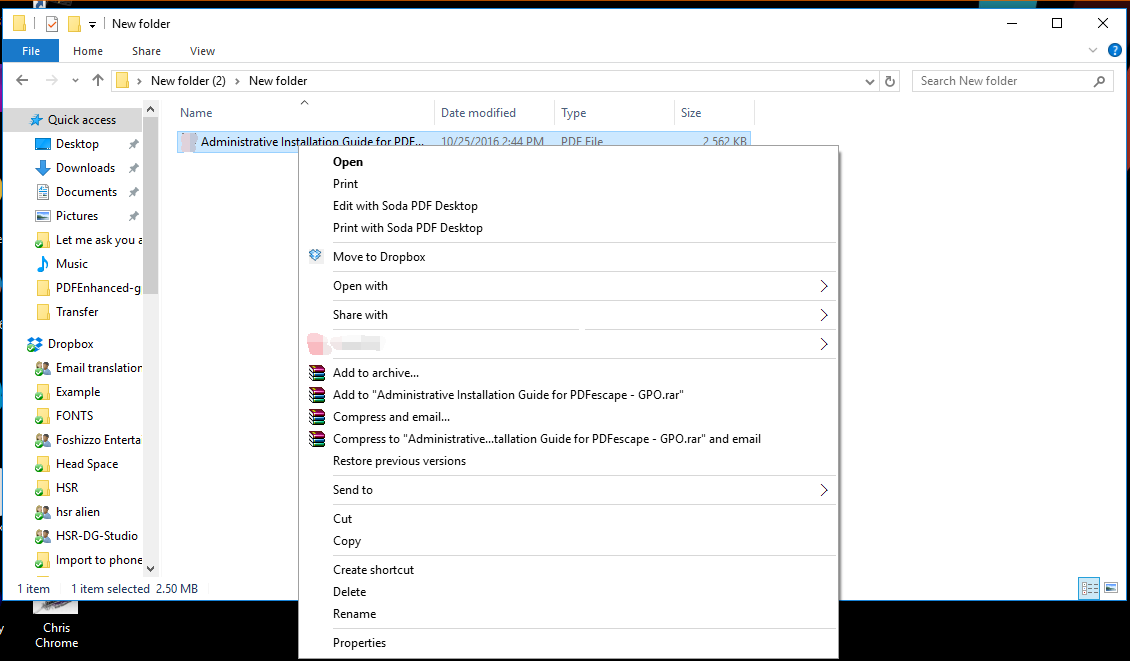Select the Transfer folder in Quick access
Image resolution: width=1130 pixels, height=661 pixels.
(x=77, y=312)
